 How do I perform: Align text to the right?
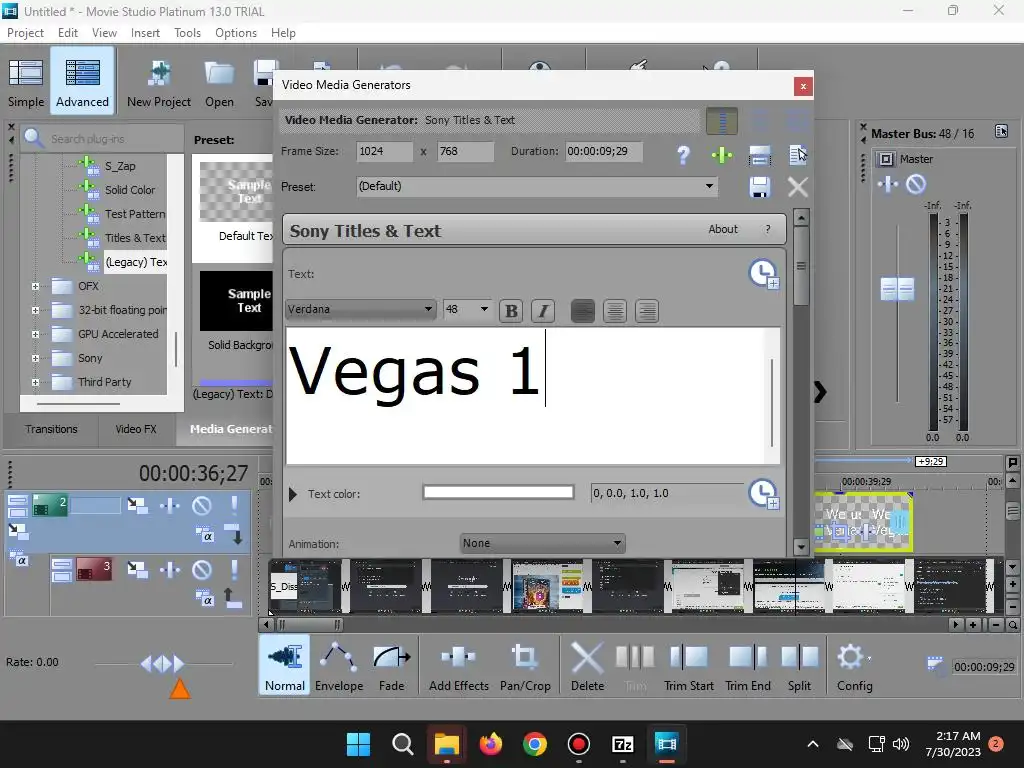tap(647, 311)
